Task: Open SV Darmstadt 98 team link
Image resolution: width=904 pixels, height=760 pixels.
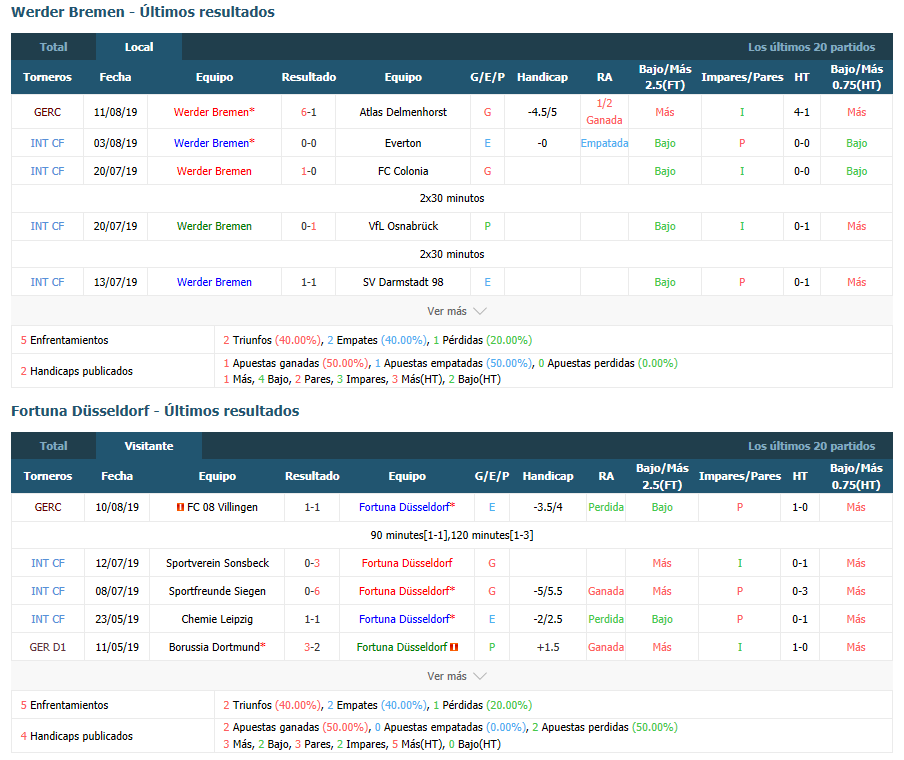Action: 403,282
